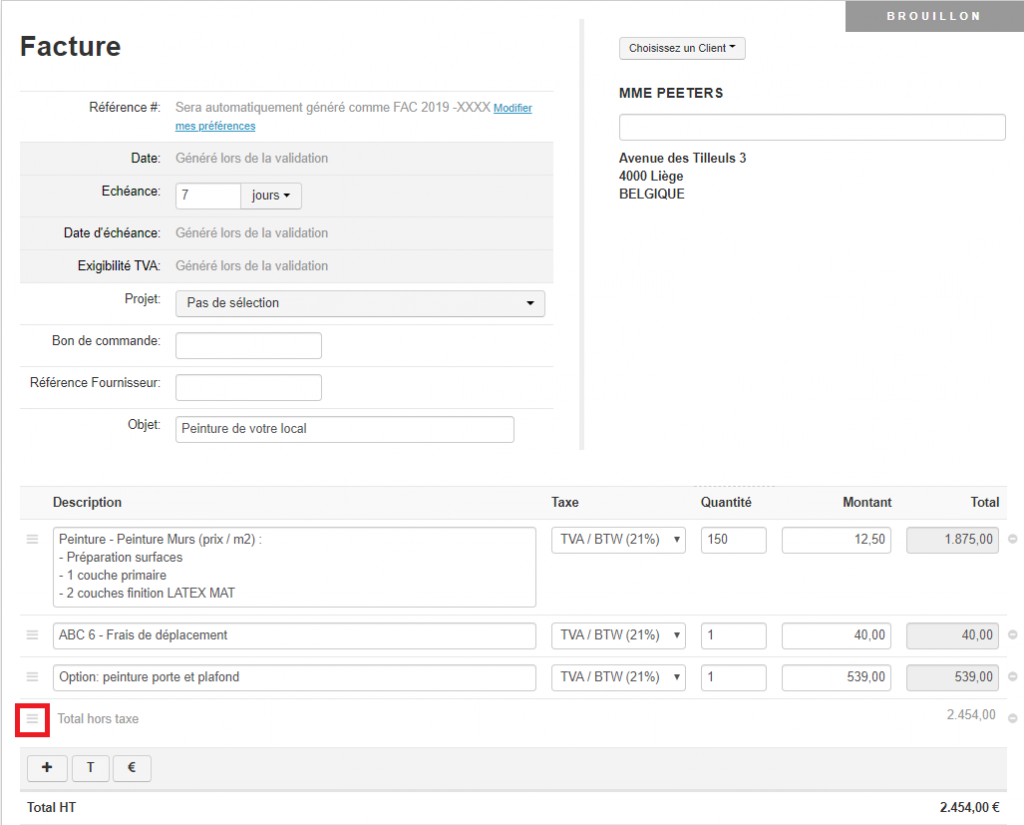
Task: Click the euro symbol button
Action: click(x=132, y=768)
